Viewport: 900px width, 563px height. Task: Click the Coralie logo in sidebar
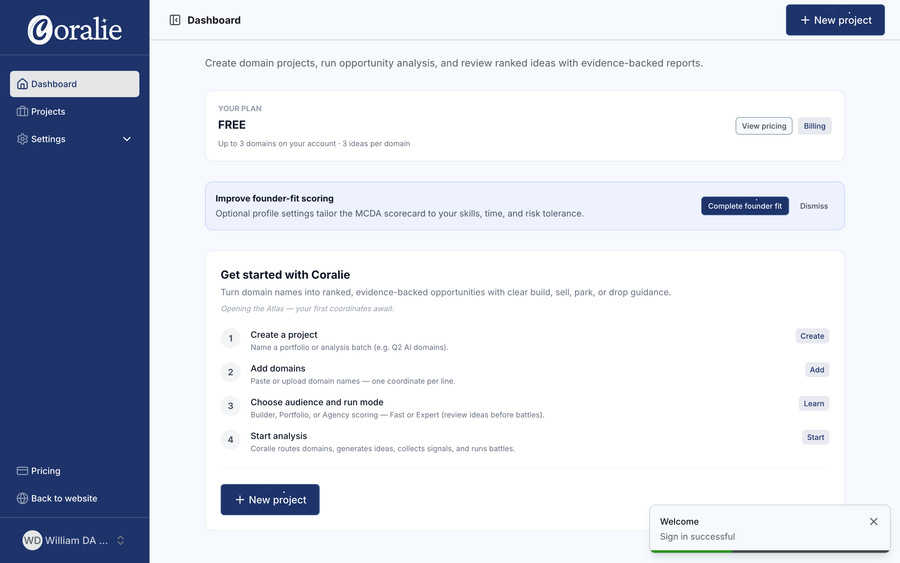click(75, 29)
